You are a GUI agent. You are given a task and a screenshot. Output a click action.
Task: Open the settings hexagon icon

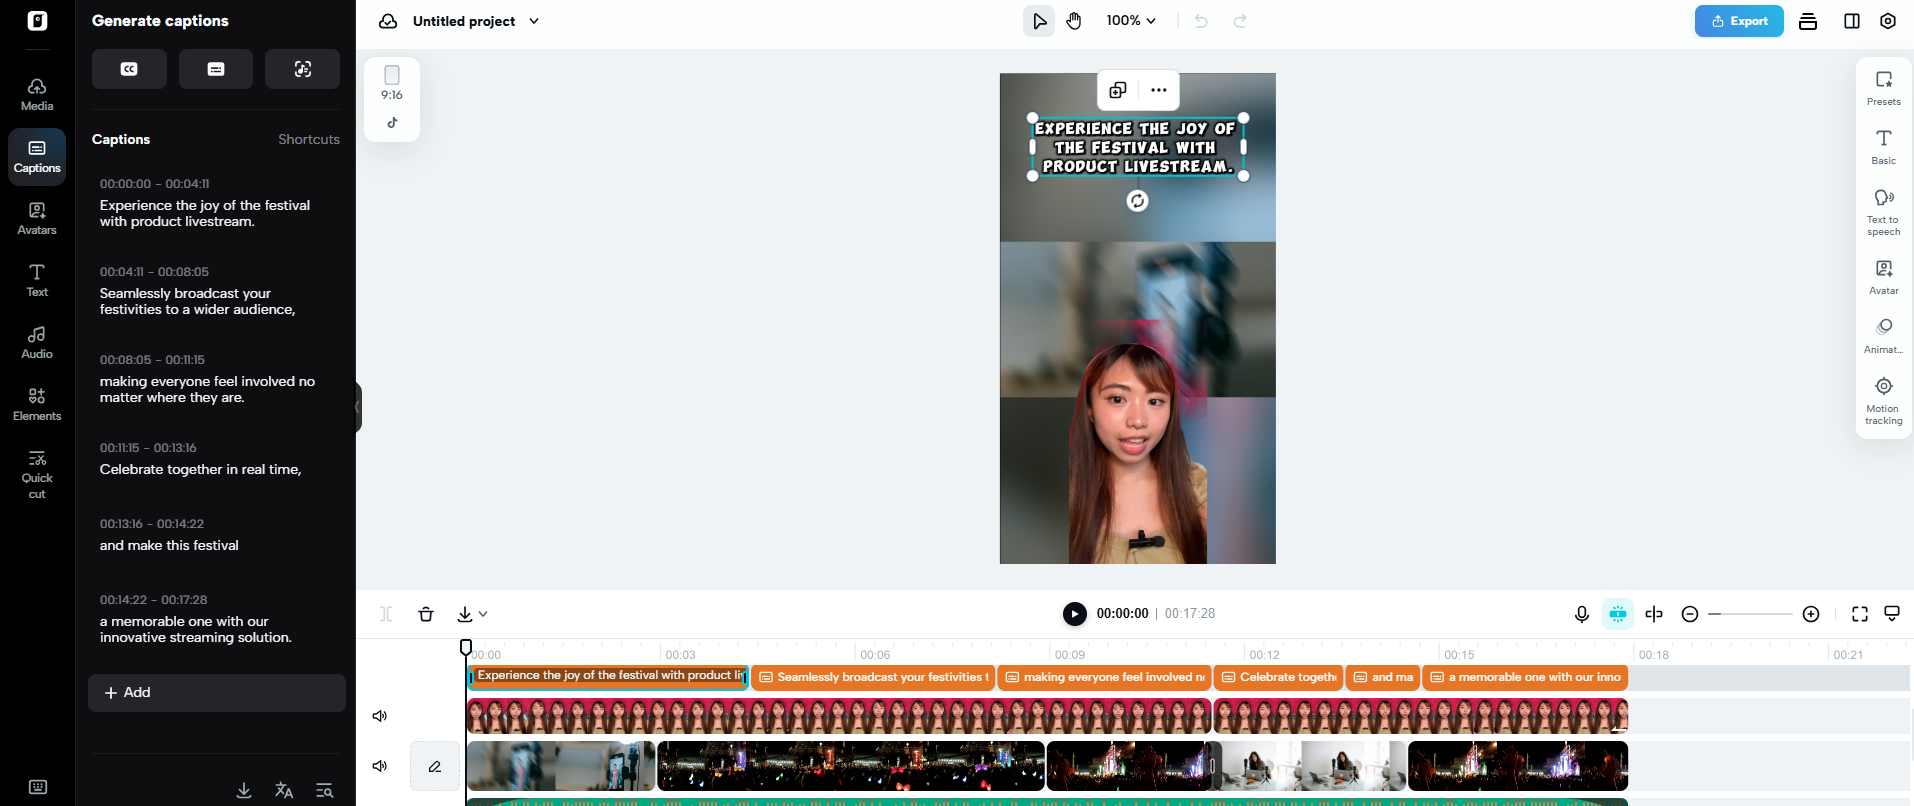coord(1888,21)
